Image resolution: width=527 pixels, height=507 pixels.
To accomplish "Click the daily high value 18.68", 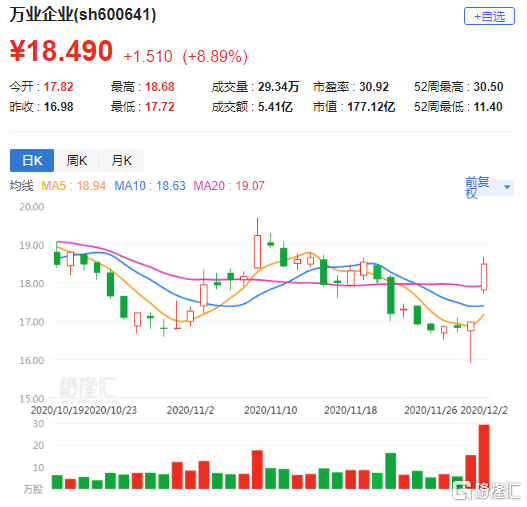I will [160, 87].
